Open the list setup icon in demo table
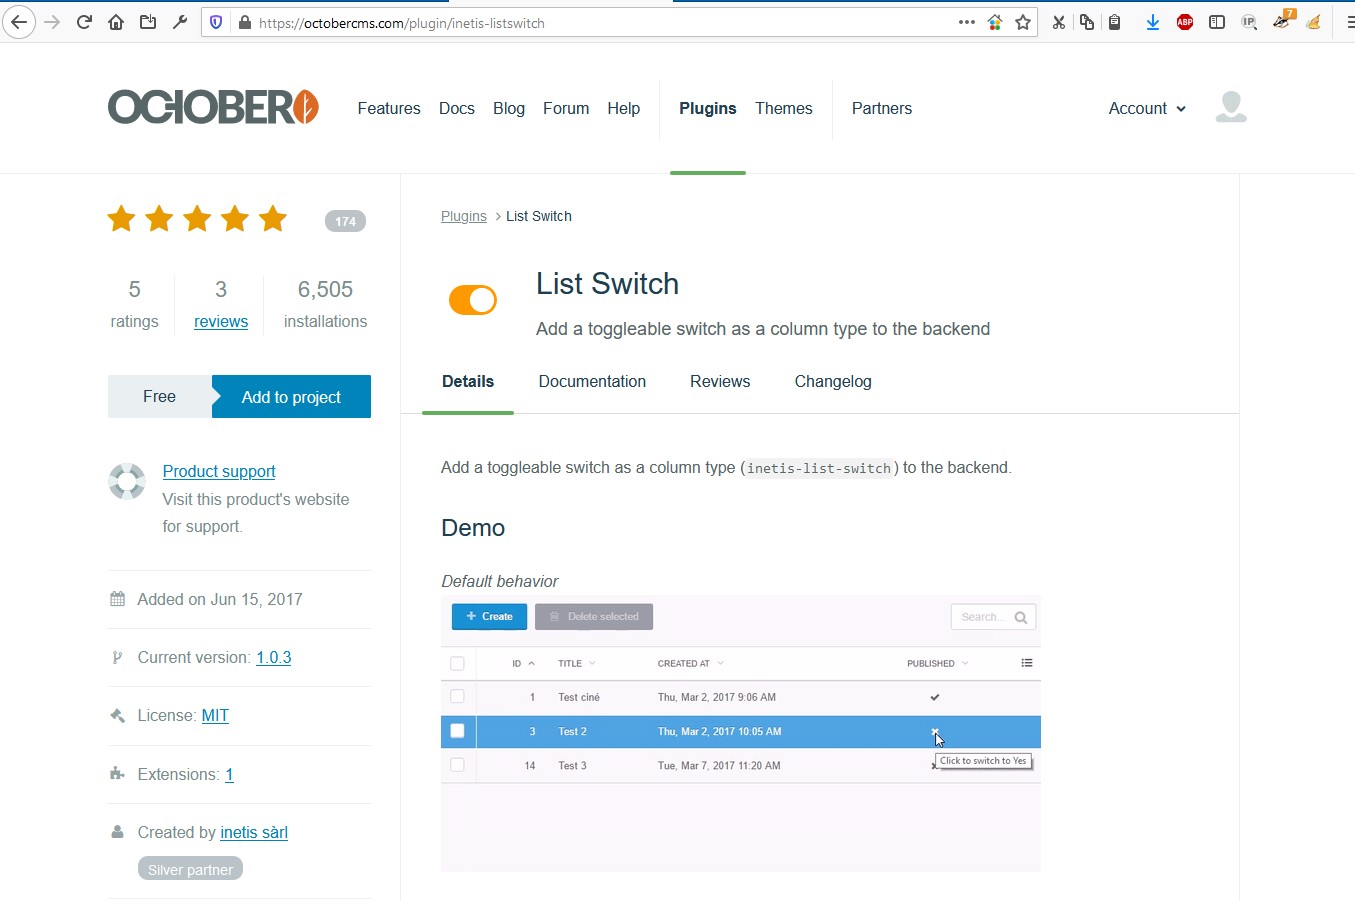This screenshot has height=901, width=1355. tap(1026, 663)
